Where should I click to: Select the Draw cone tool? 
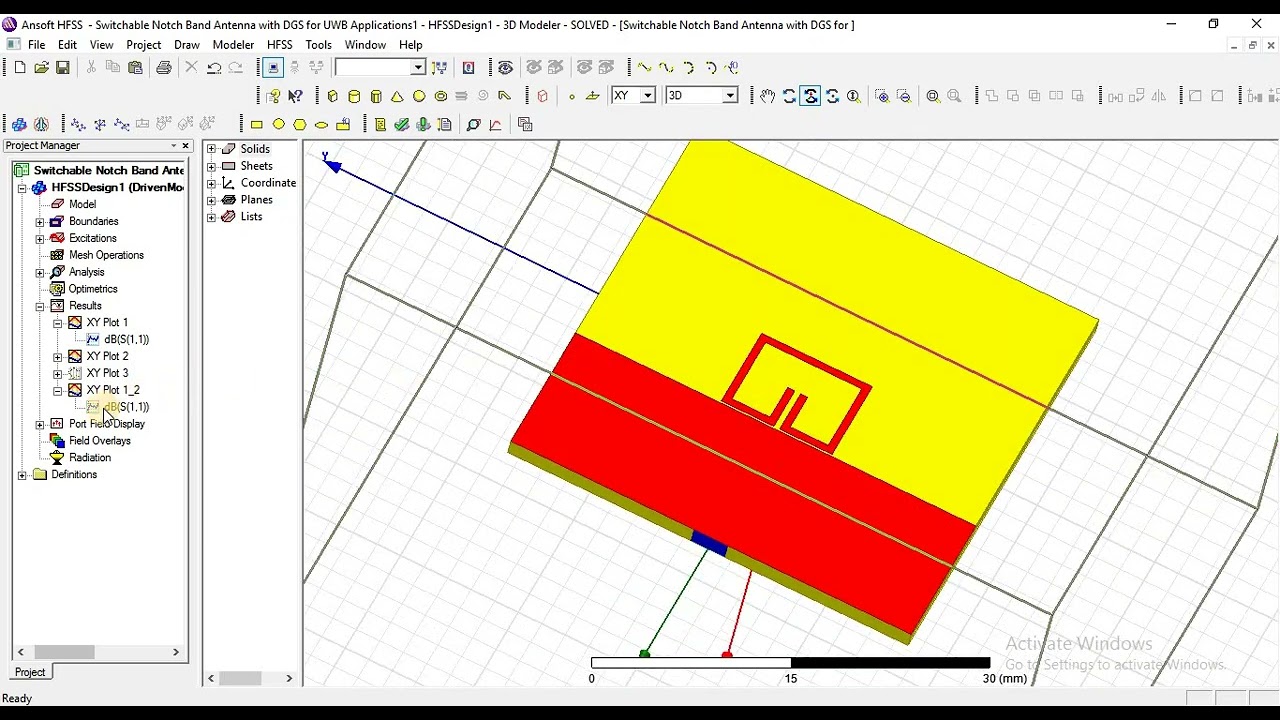pos(397,96)
